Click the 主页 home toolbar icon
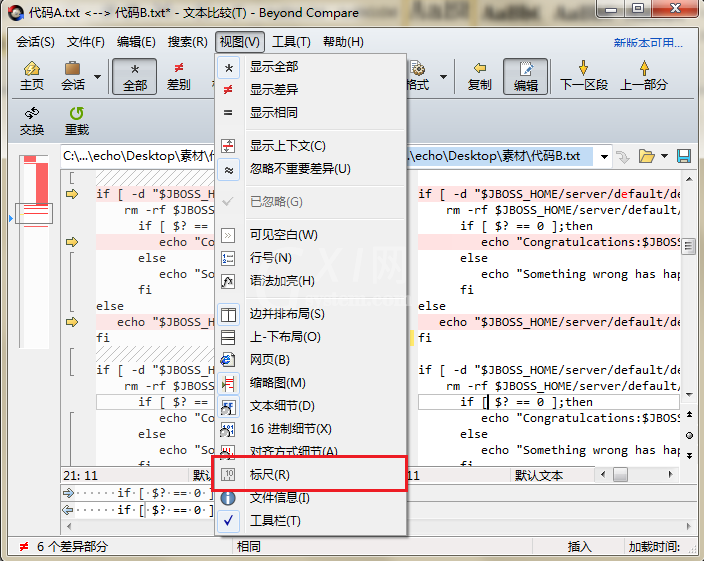Viewport: 704px width, 561px height. (x=31, y=76)
